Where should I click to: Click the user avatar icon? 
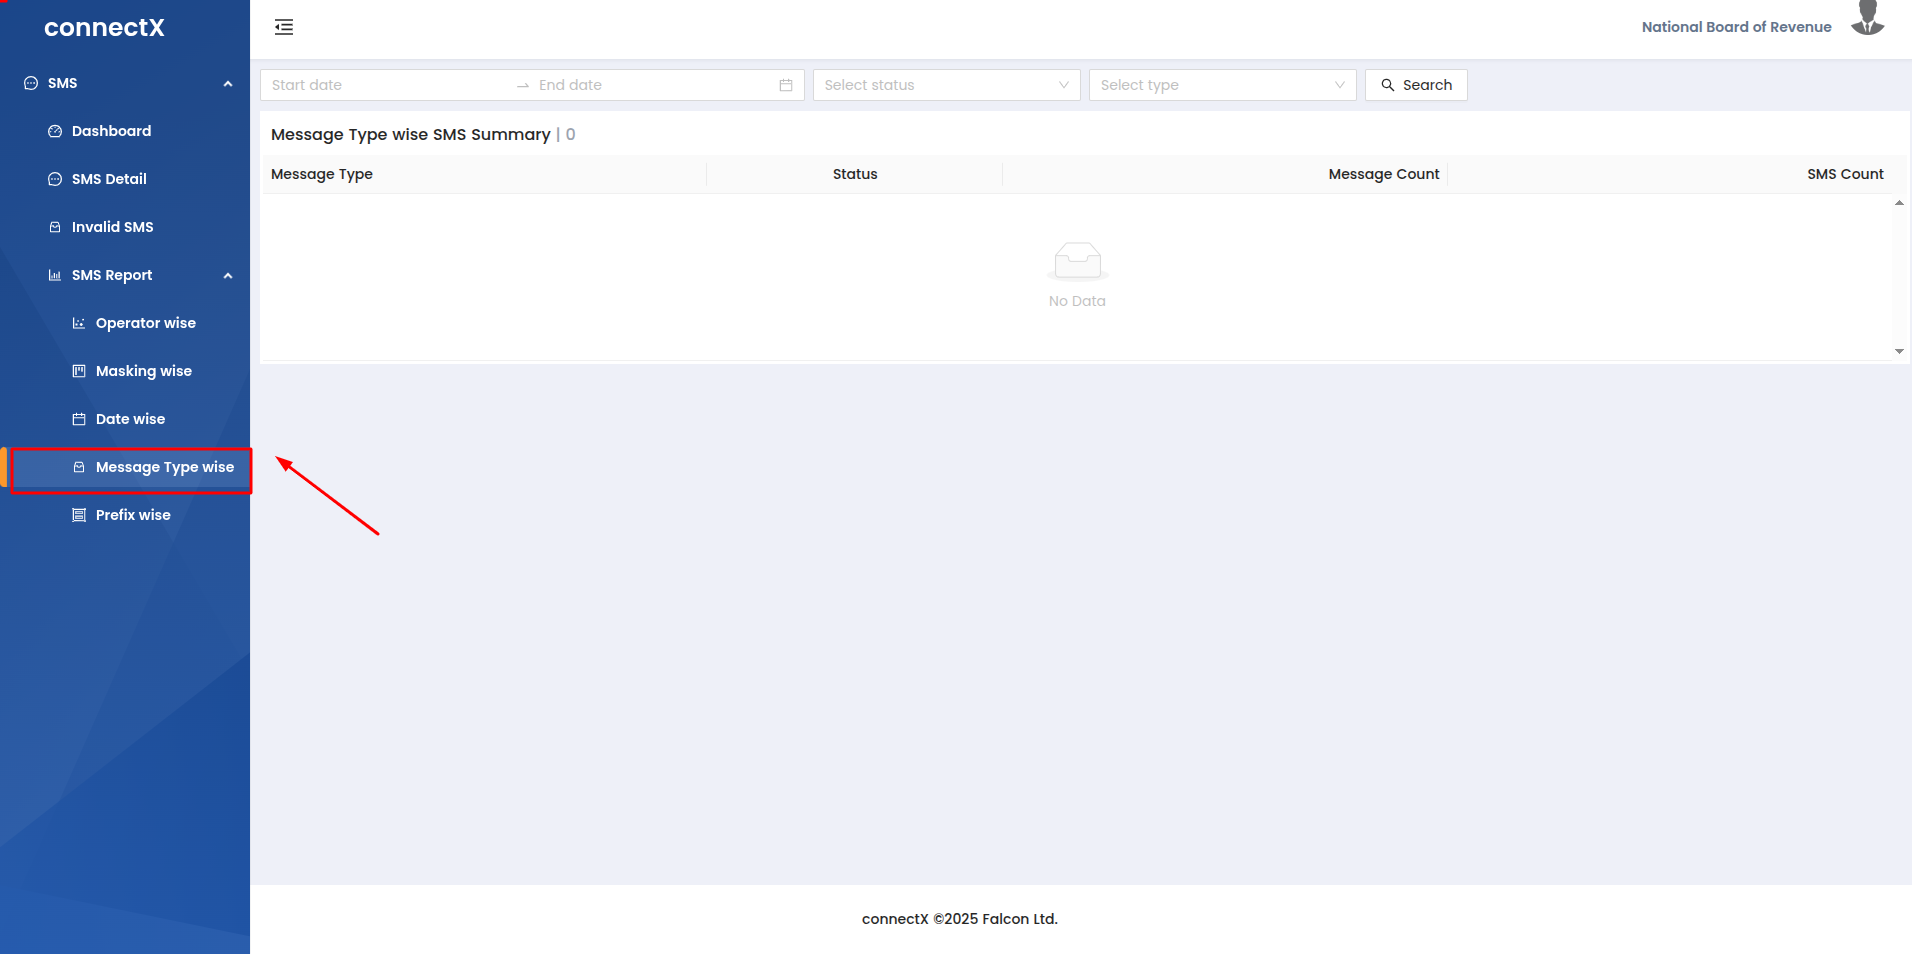(x=1866, y=20)
